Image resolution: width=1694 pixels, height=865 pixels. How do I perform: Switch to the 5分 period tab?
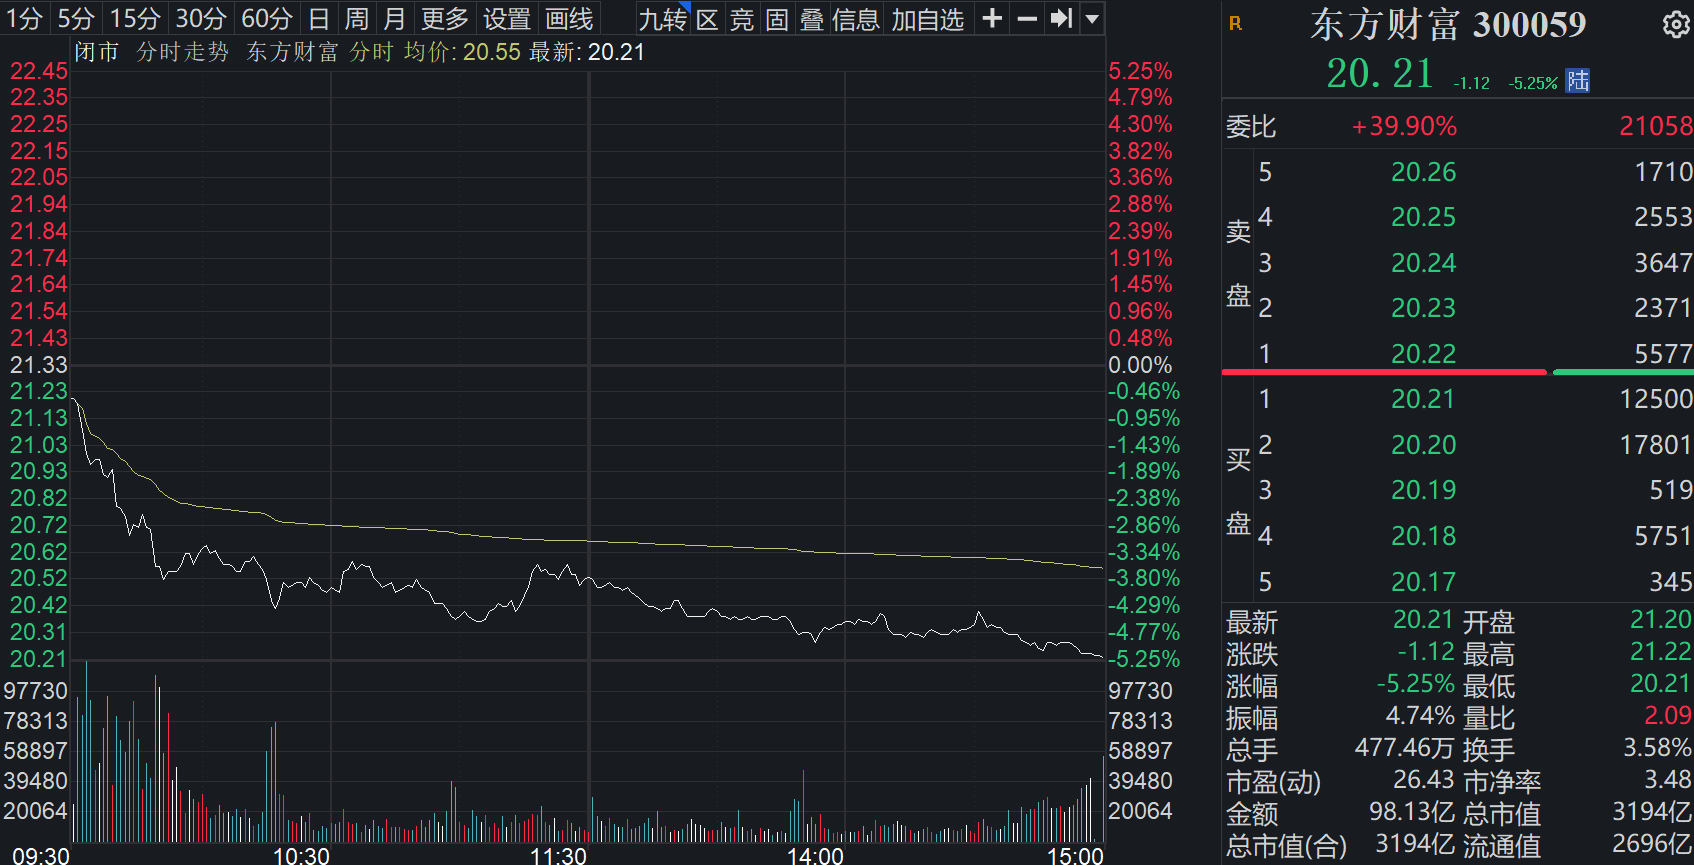pyautogui.click(x=76, y=19)
